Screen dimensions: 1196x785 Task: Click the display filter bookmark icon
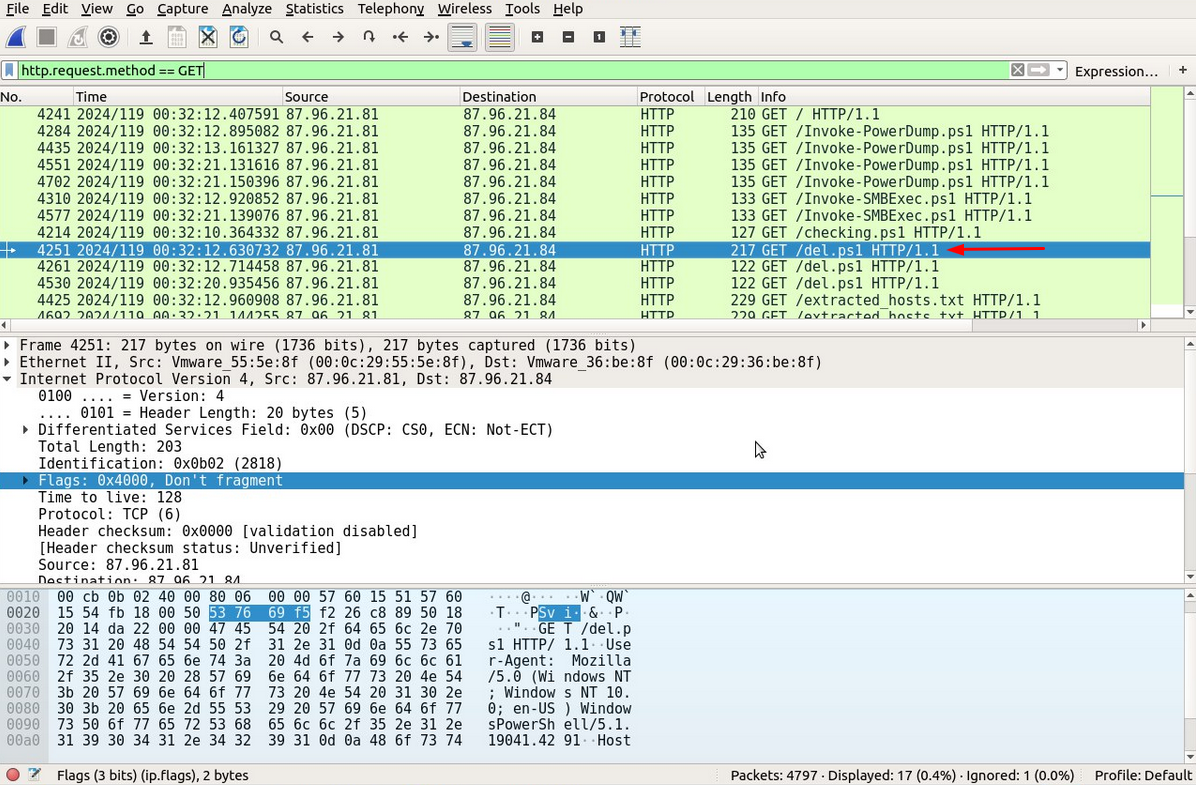pyautogui.click(x=10, y=71)
